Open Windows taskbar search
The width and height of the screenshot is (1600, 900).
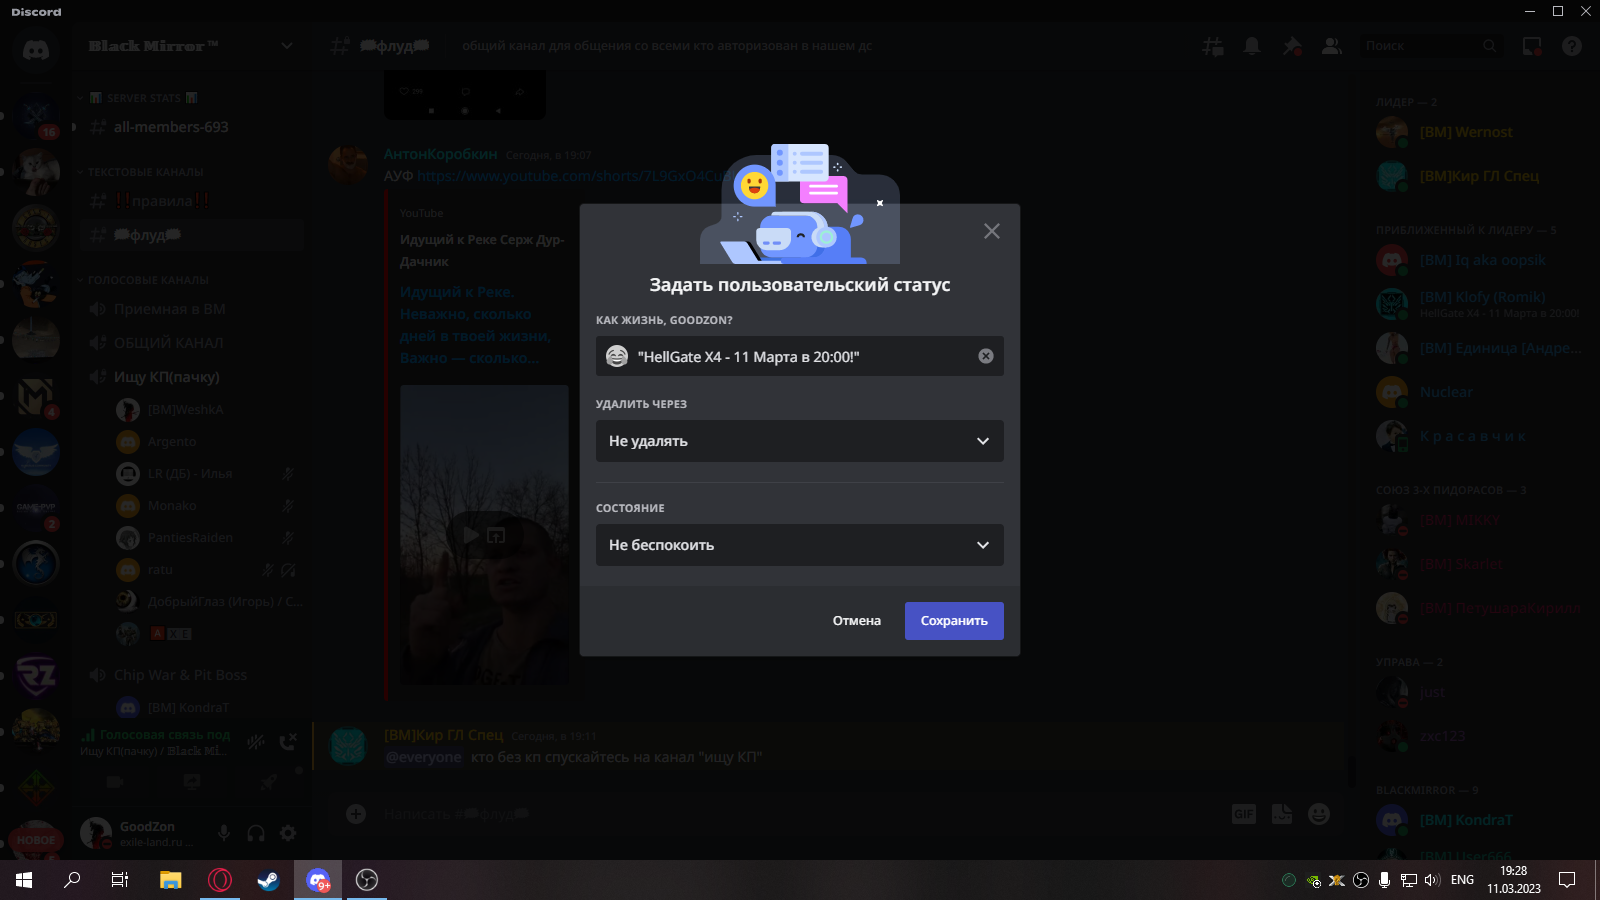(x=72, y=880)
